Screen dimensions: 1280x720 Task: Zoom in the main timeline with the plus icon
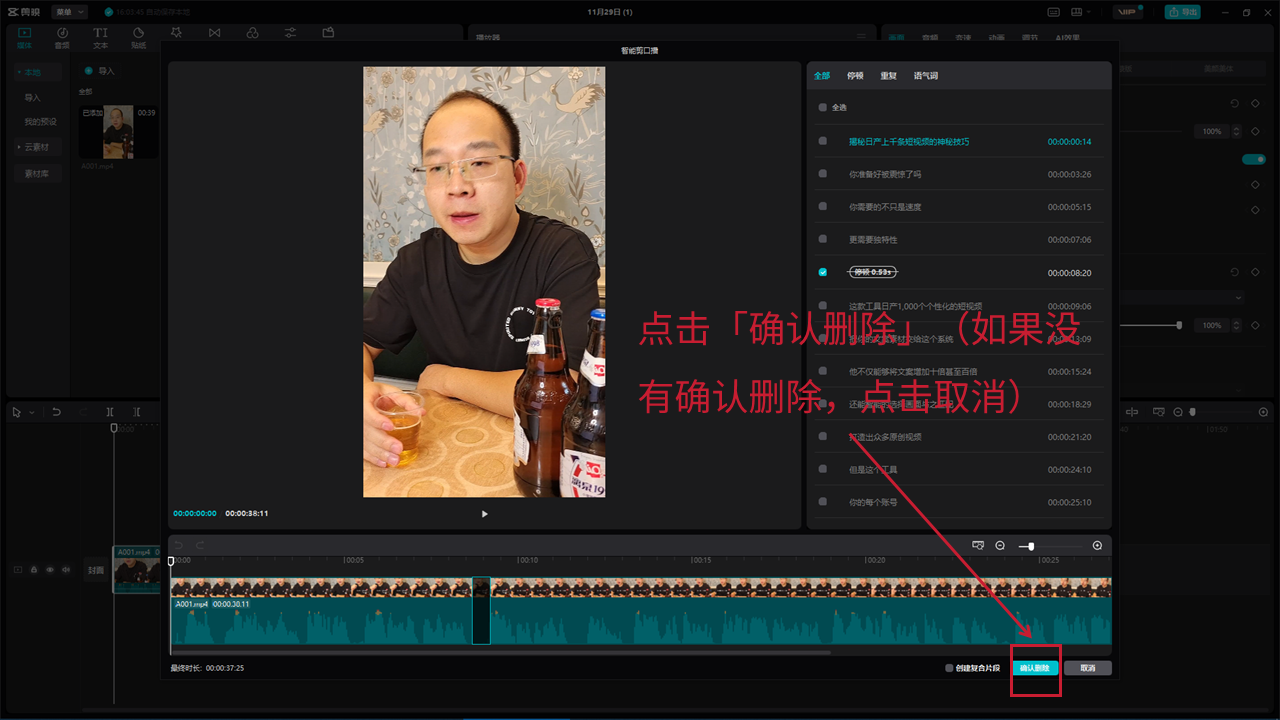click(1263, 412)
